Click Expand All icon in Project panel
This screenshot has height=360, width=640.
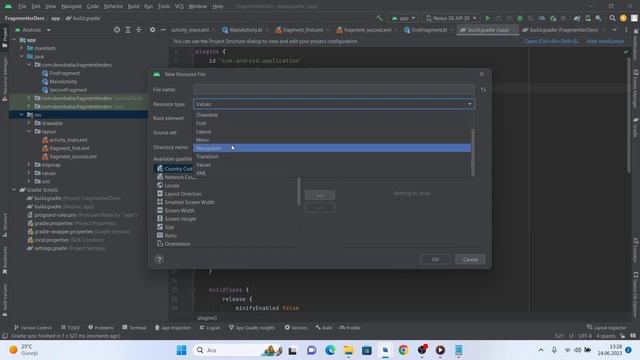[128, 30]
